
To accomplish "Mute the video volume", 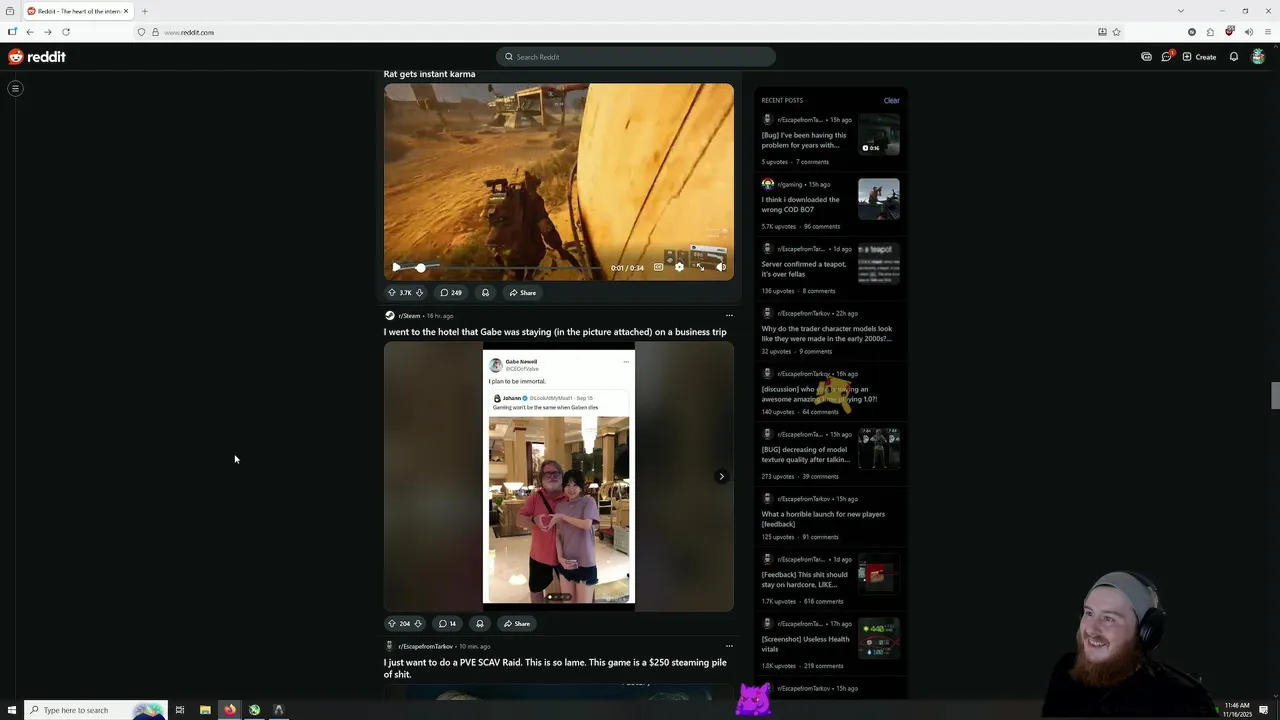I will (721, 267).
